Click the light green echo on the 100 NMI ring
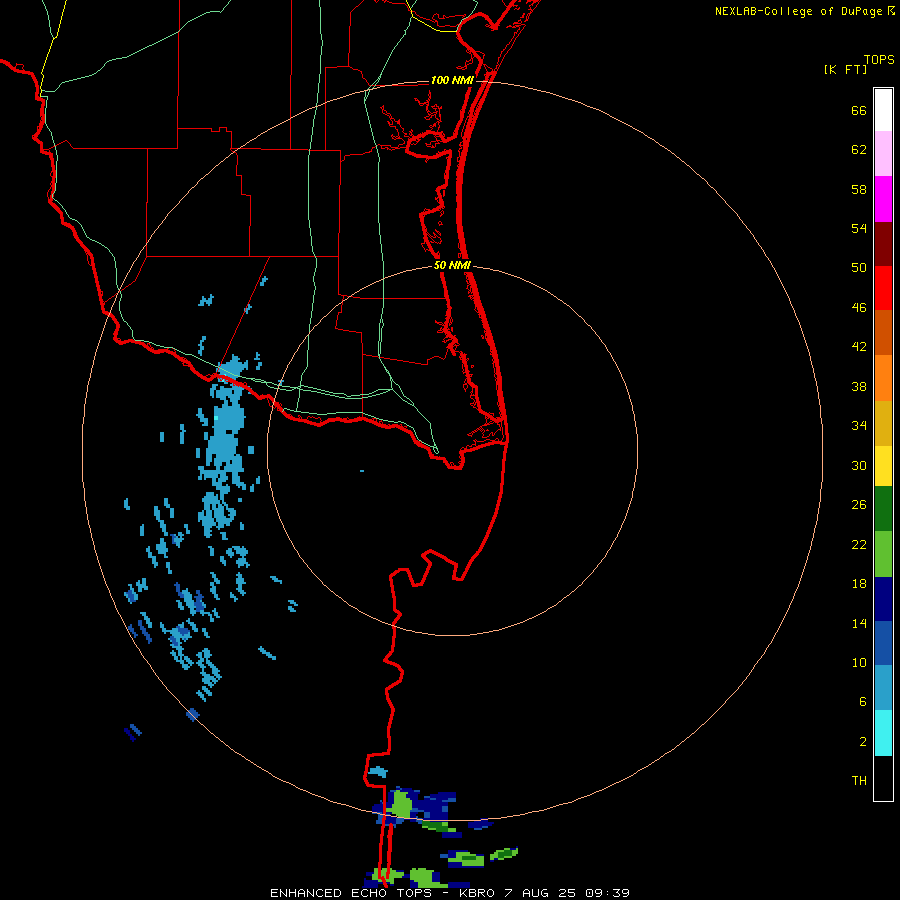 point(401,805)
